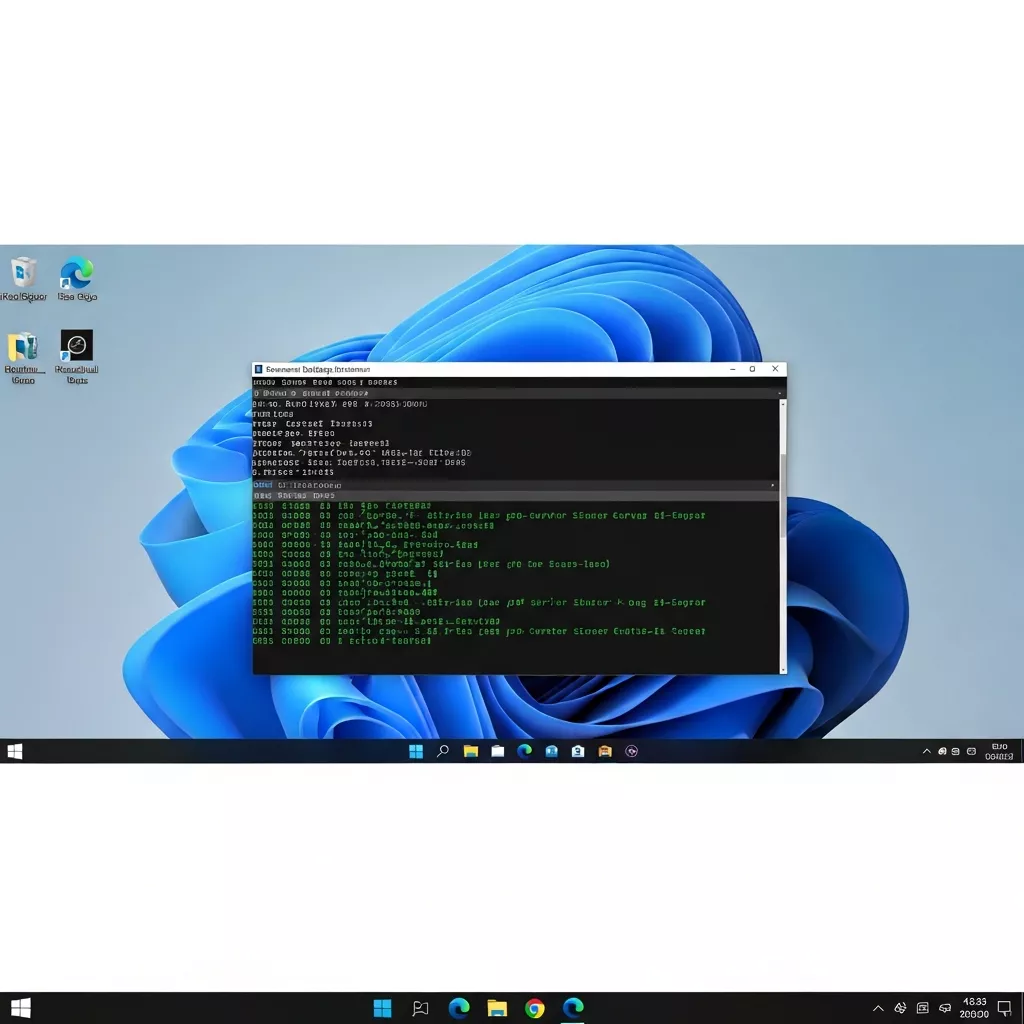Image resolution: width=1024 pixels, height=1024 pixels.
Task: Launch Microsoft Edge from its desktop shortcut
Action: pyautogui.click(x=77, y=272)
